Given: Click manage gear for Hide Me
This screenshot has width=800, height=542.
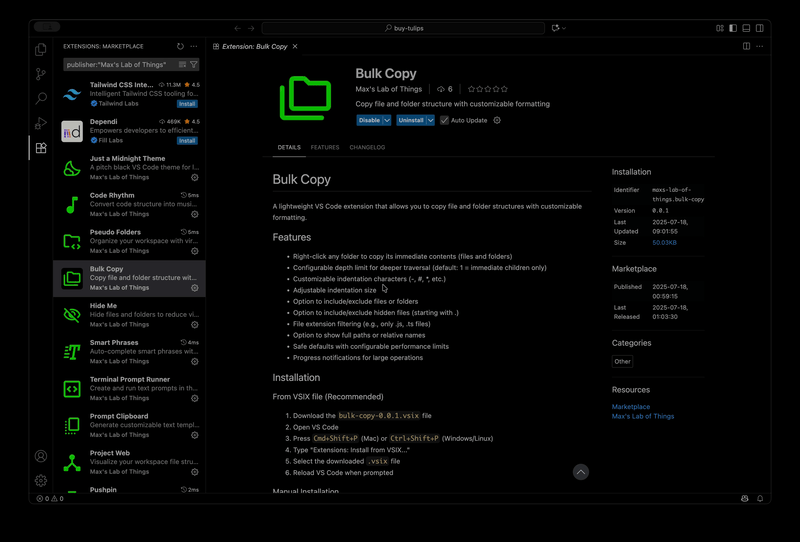Looking at the screenshot, I should [x=194, y=325].
